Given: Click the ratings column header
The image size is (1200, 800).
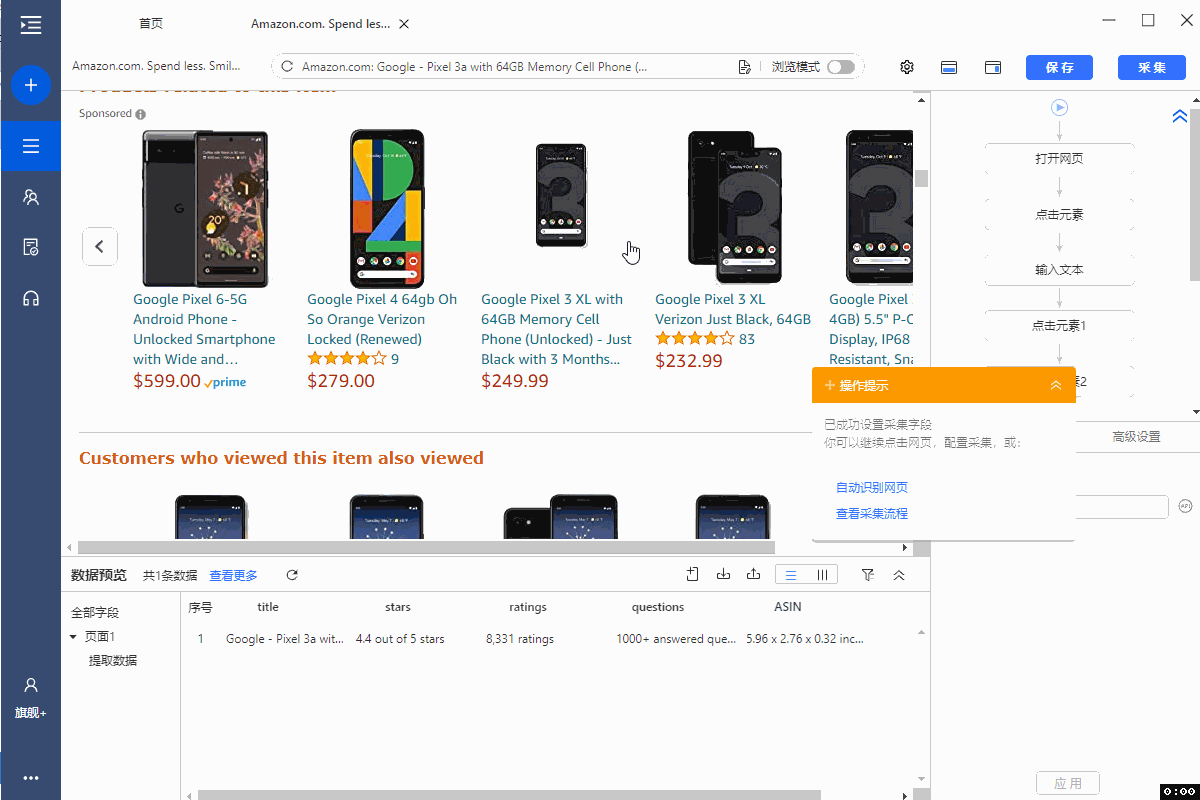Looking at the screenshot, I should pos(528,607).
